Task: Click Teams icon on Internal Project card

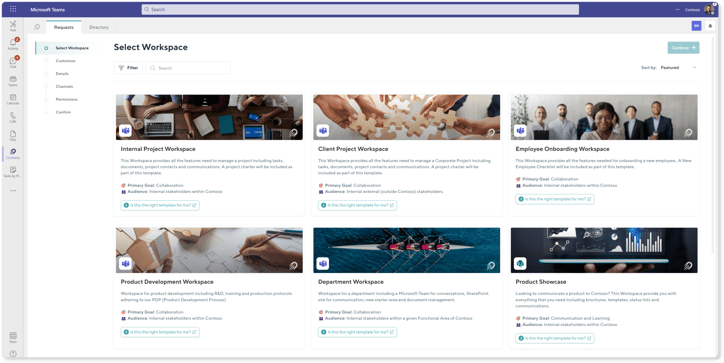Action: point(125,131)
